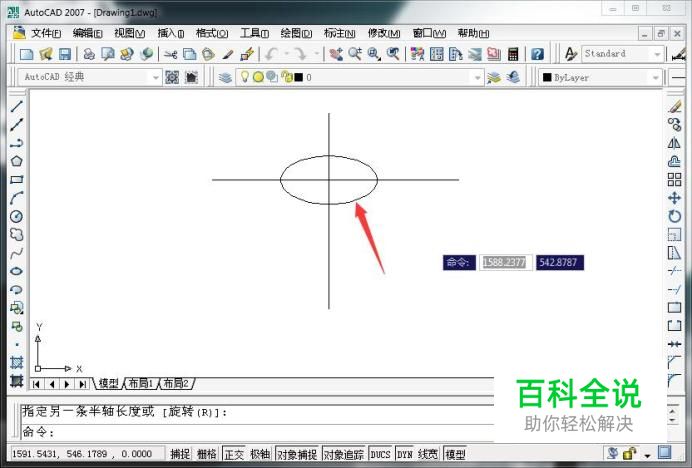Open the 文件(F) menu
Screen dimensions: 692x468
(x=46, y=33)
